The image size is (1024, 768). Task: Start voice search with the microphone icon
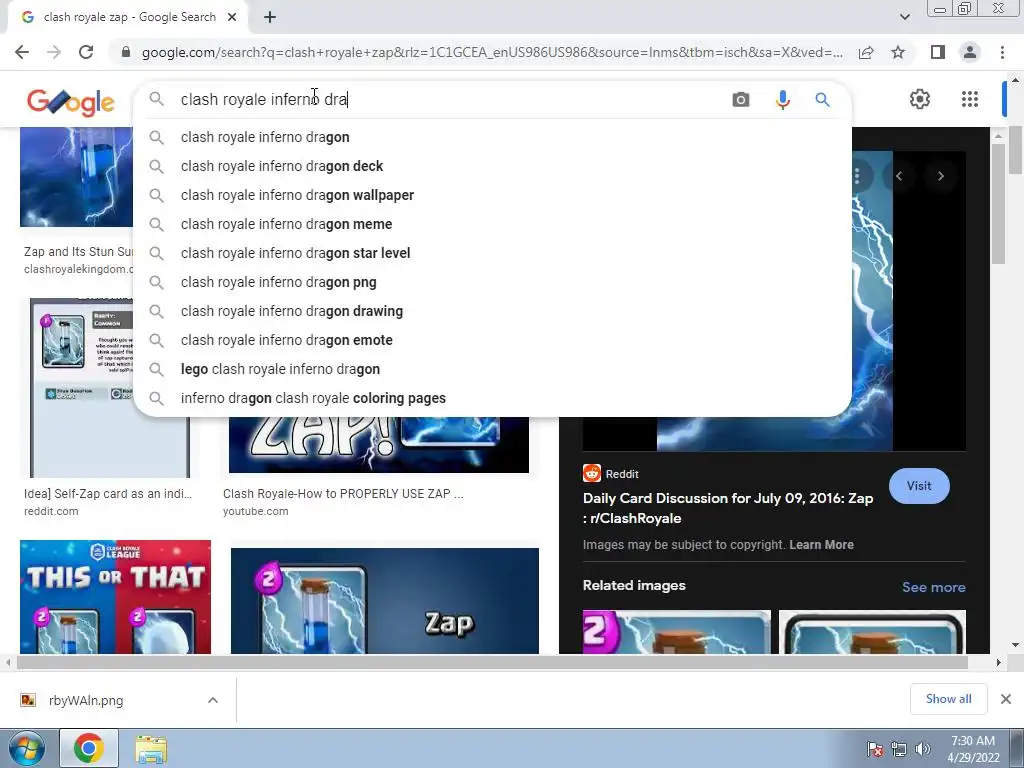782,99
